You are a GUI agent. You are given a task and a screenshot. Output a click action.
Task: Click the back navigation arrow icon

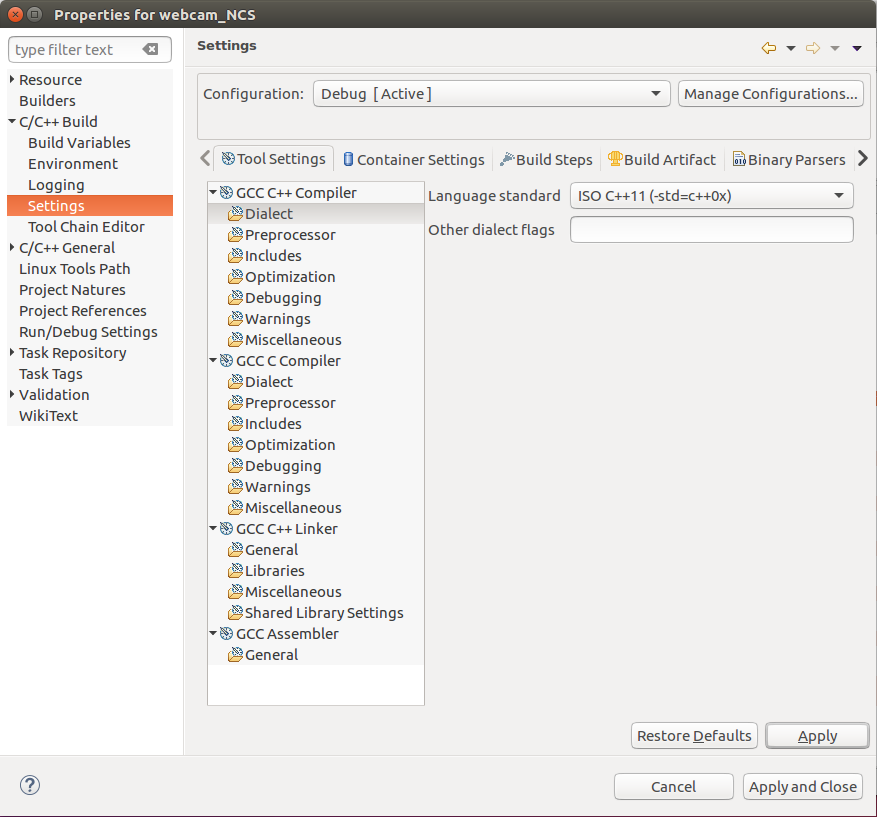[768, 48]
